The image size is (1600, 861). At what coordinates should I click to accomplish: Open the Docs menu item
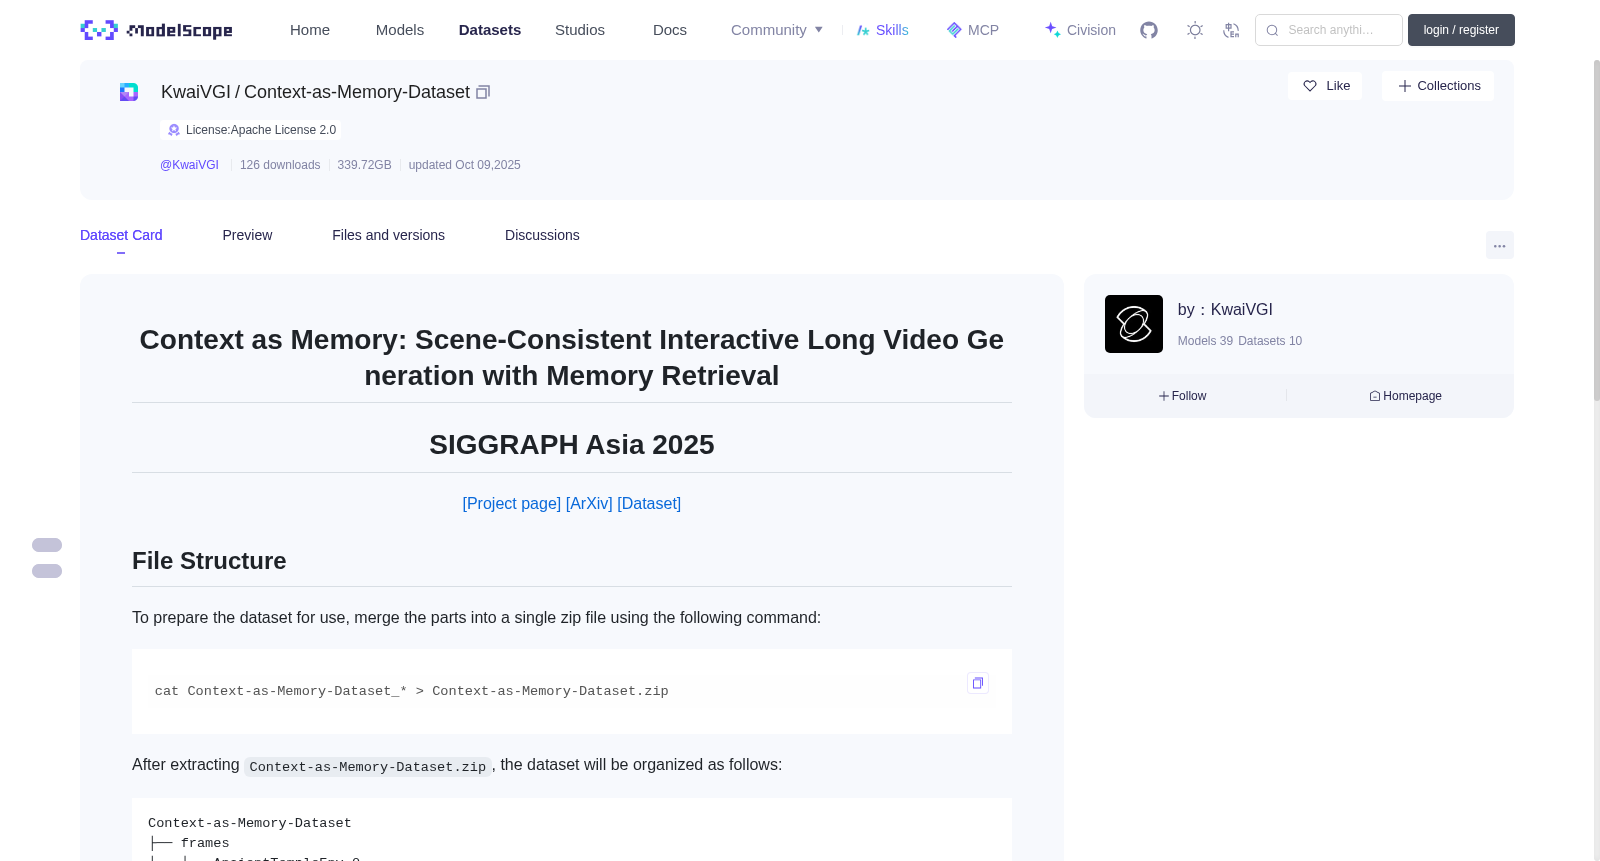[x=670, y=30]
